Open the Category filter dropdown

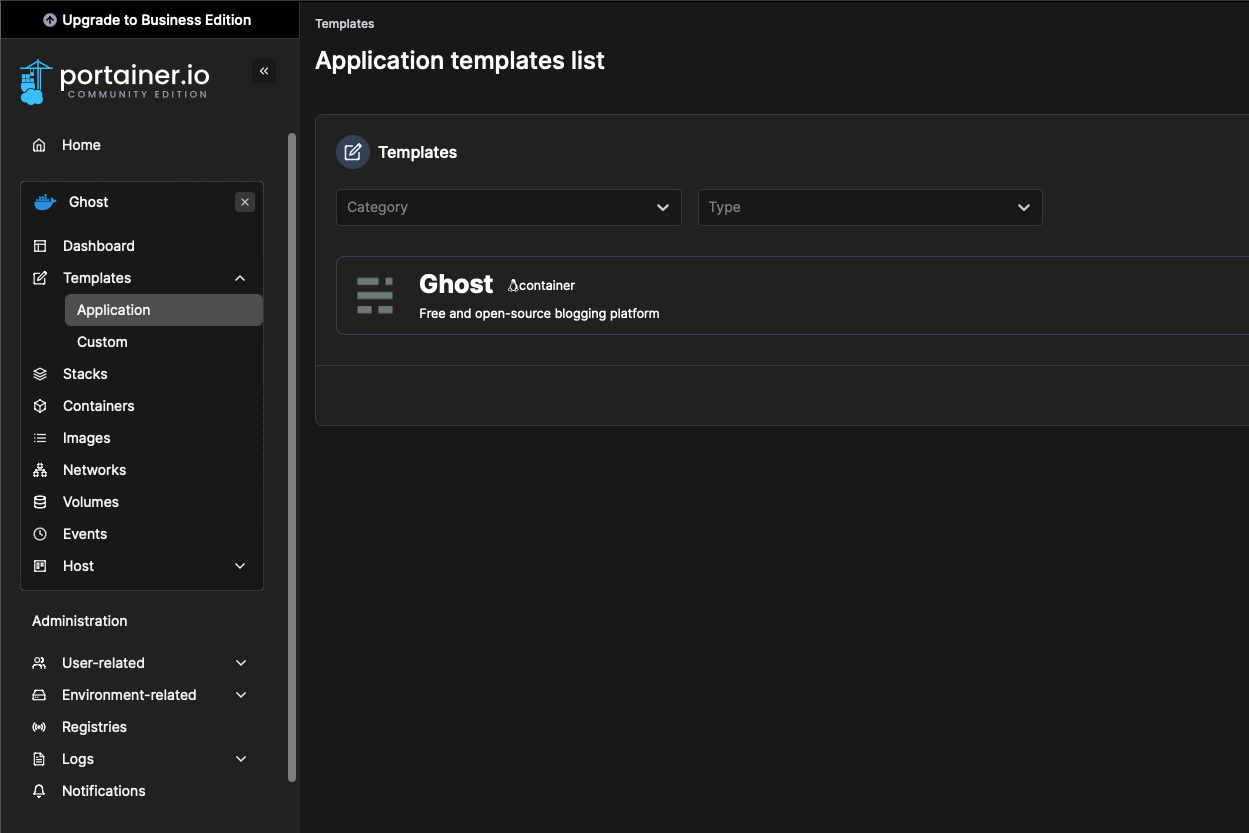508,207
